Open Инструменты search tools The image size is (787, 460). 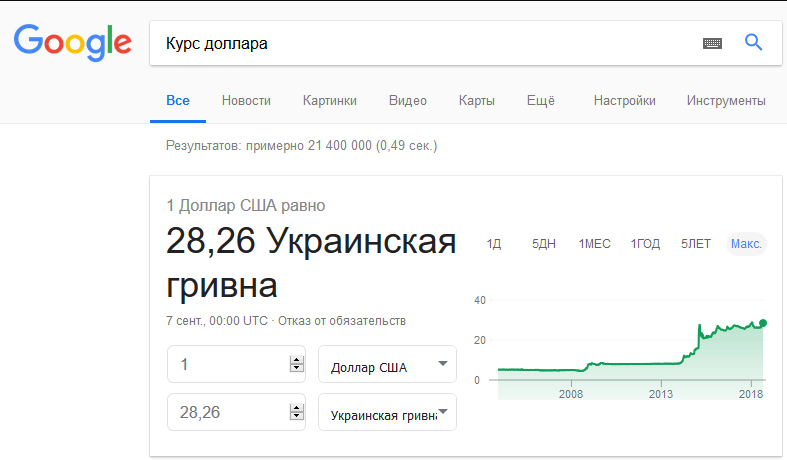click(x=726, y=100)
